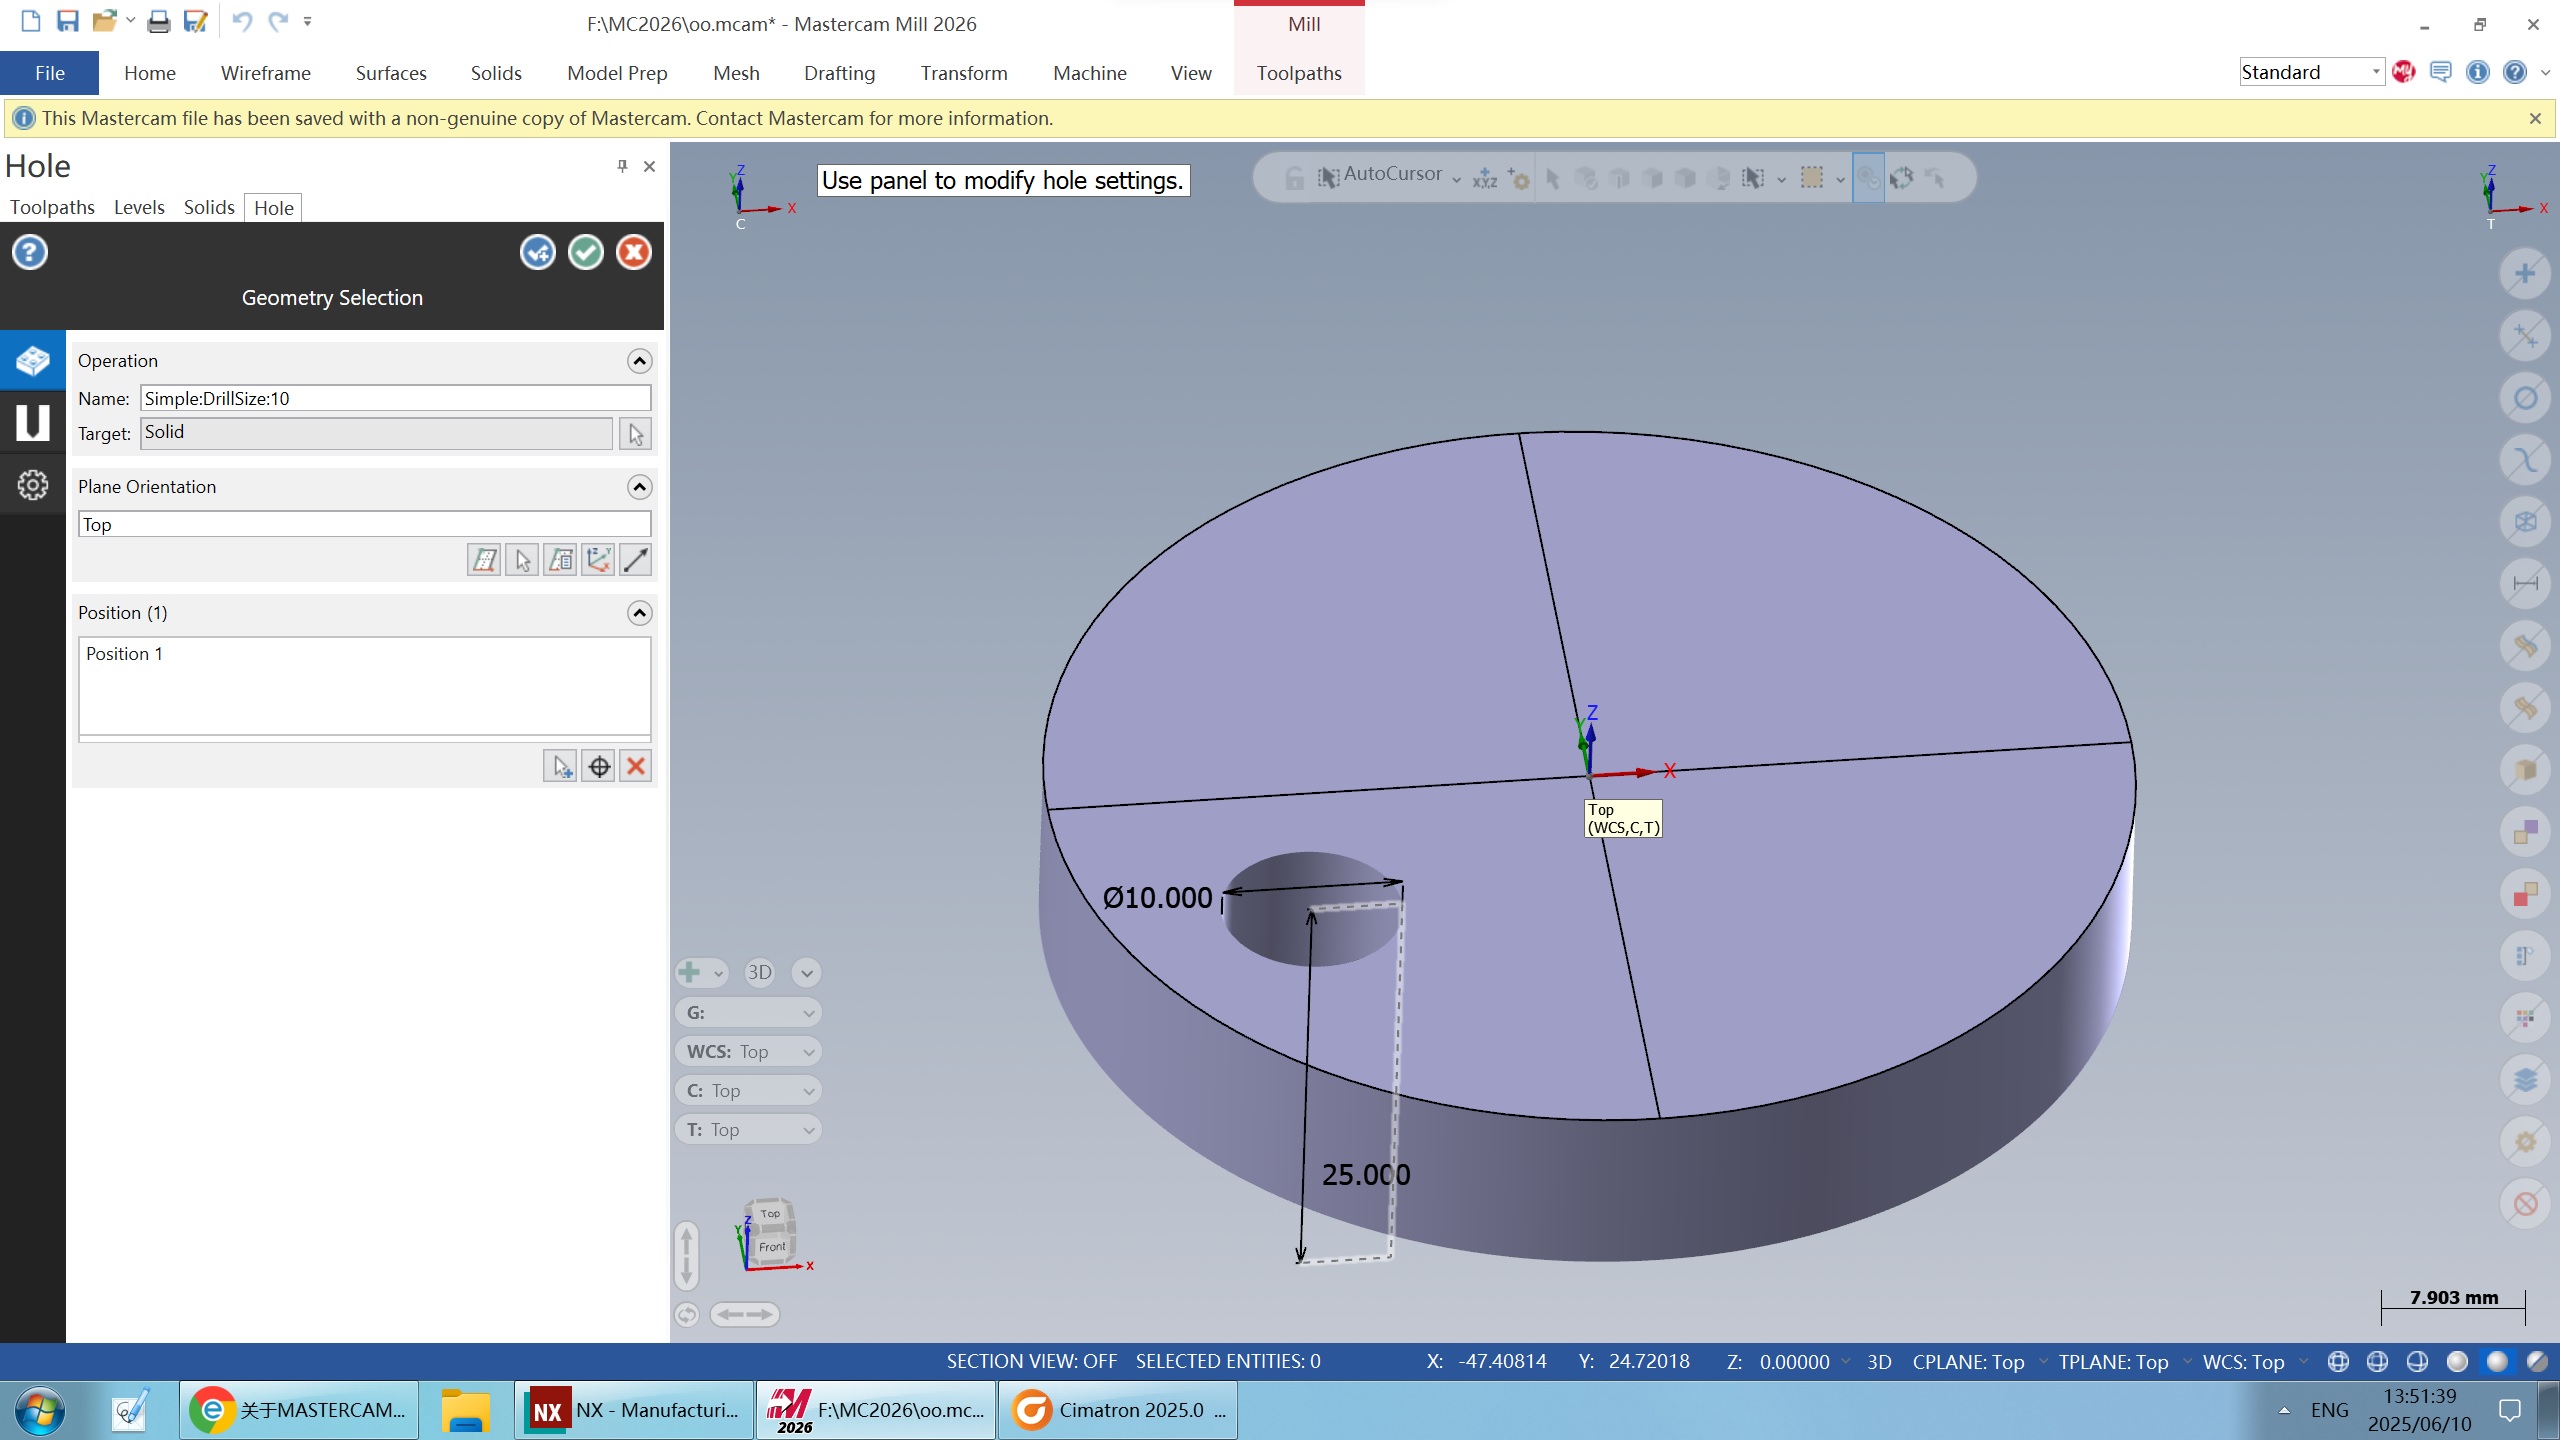Screen dimensions: 2560x1440
Task: Click the Name input field
Action: click(395, 398)
